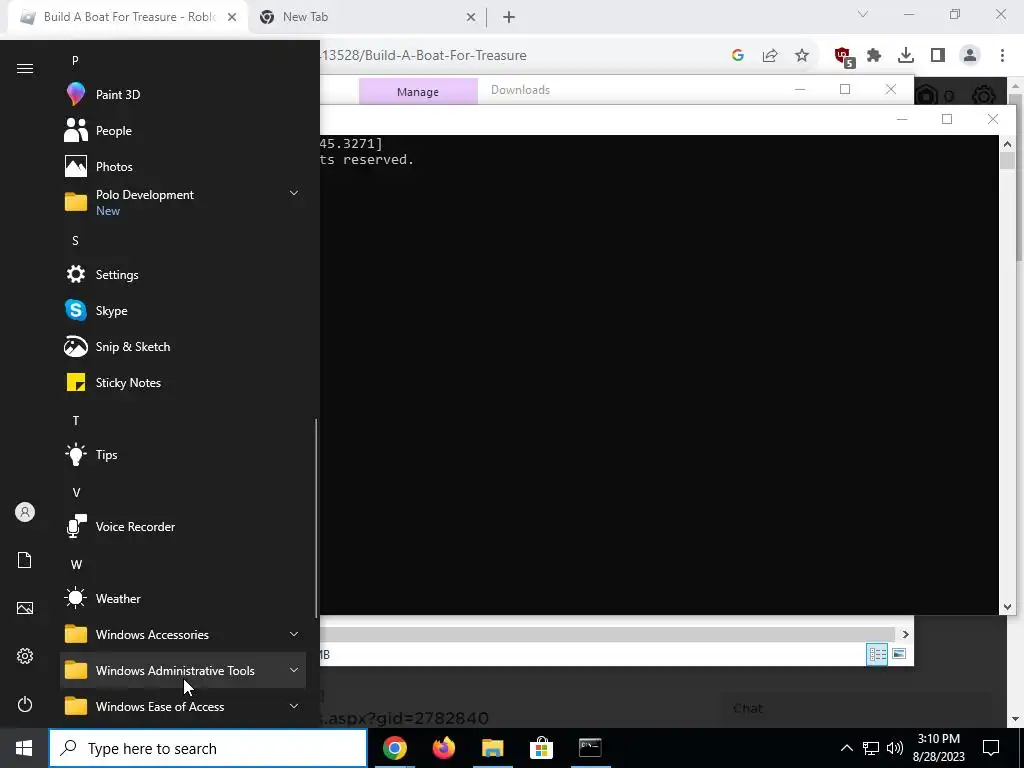
Task: Open the Chrome three-dot menu
Action: (1002, 56)
